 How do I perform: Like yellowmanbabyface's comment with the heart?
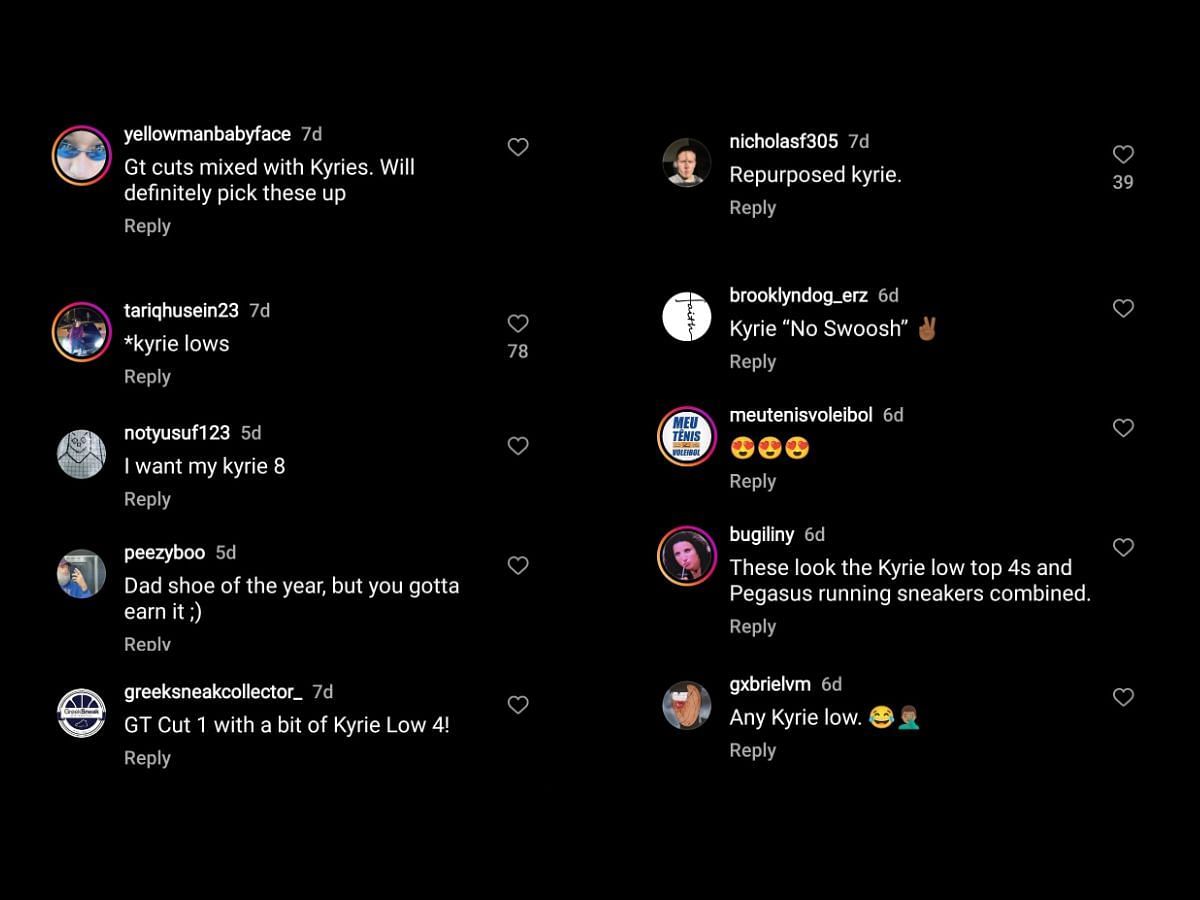[518, 147]
